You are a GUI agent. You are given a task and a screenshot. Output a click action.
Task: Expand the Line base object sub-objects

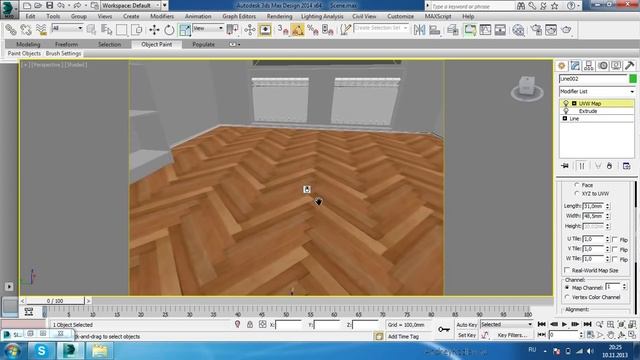pos(565,118)
